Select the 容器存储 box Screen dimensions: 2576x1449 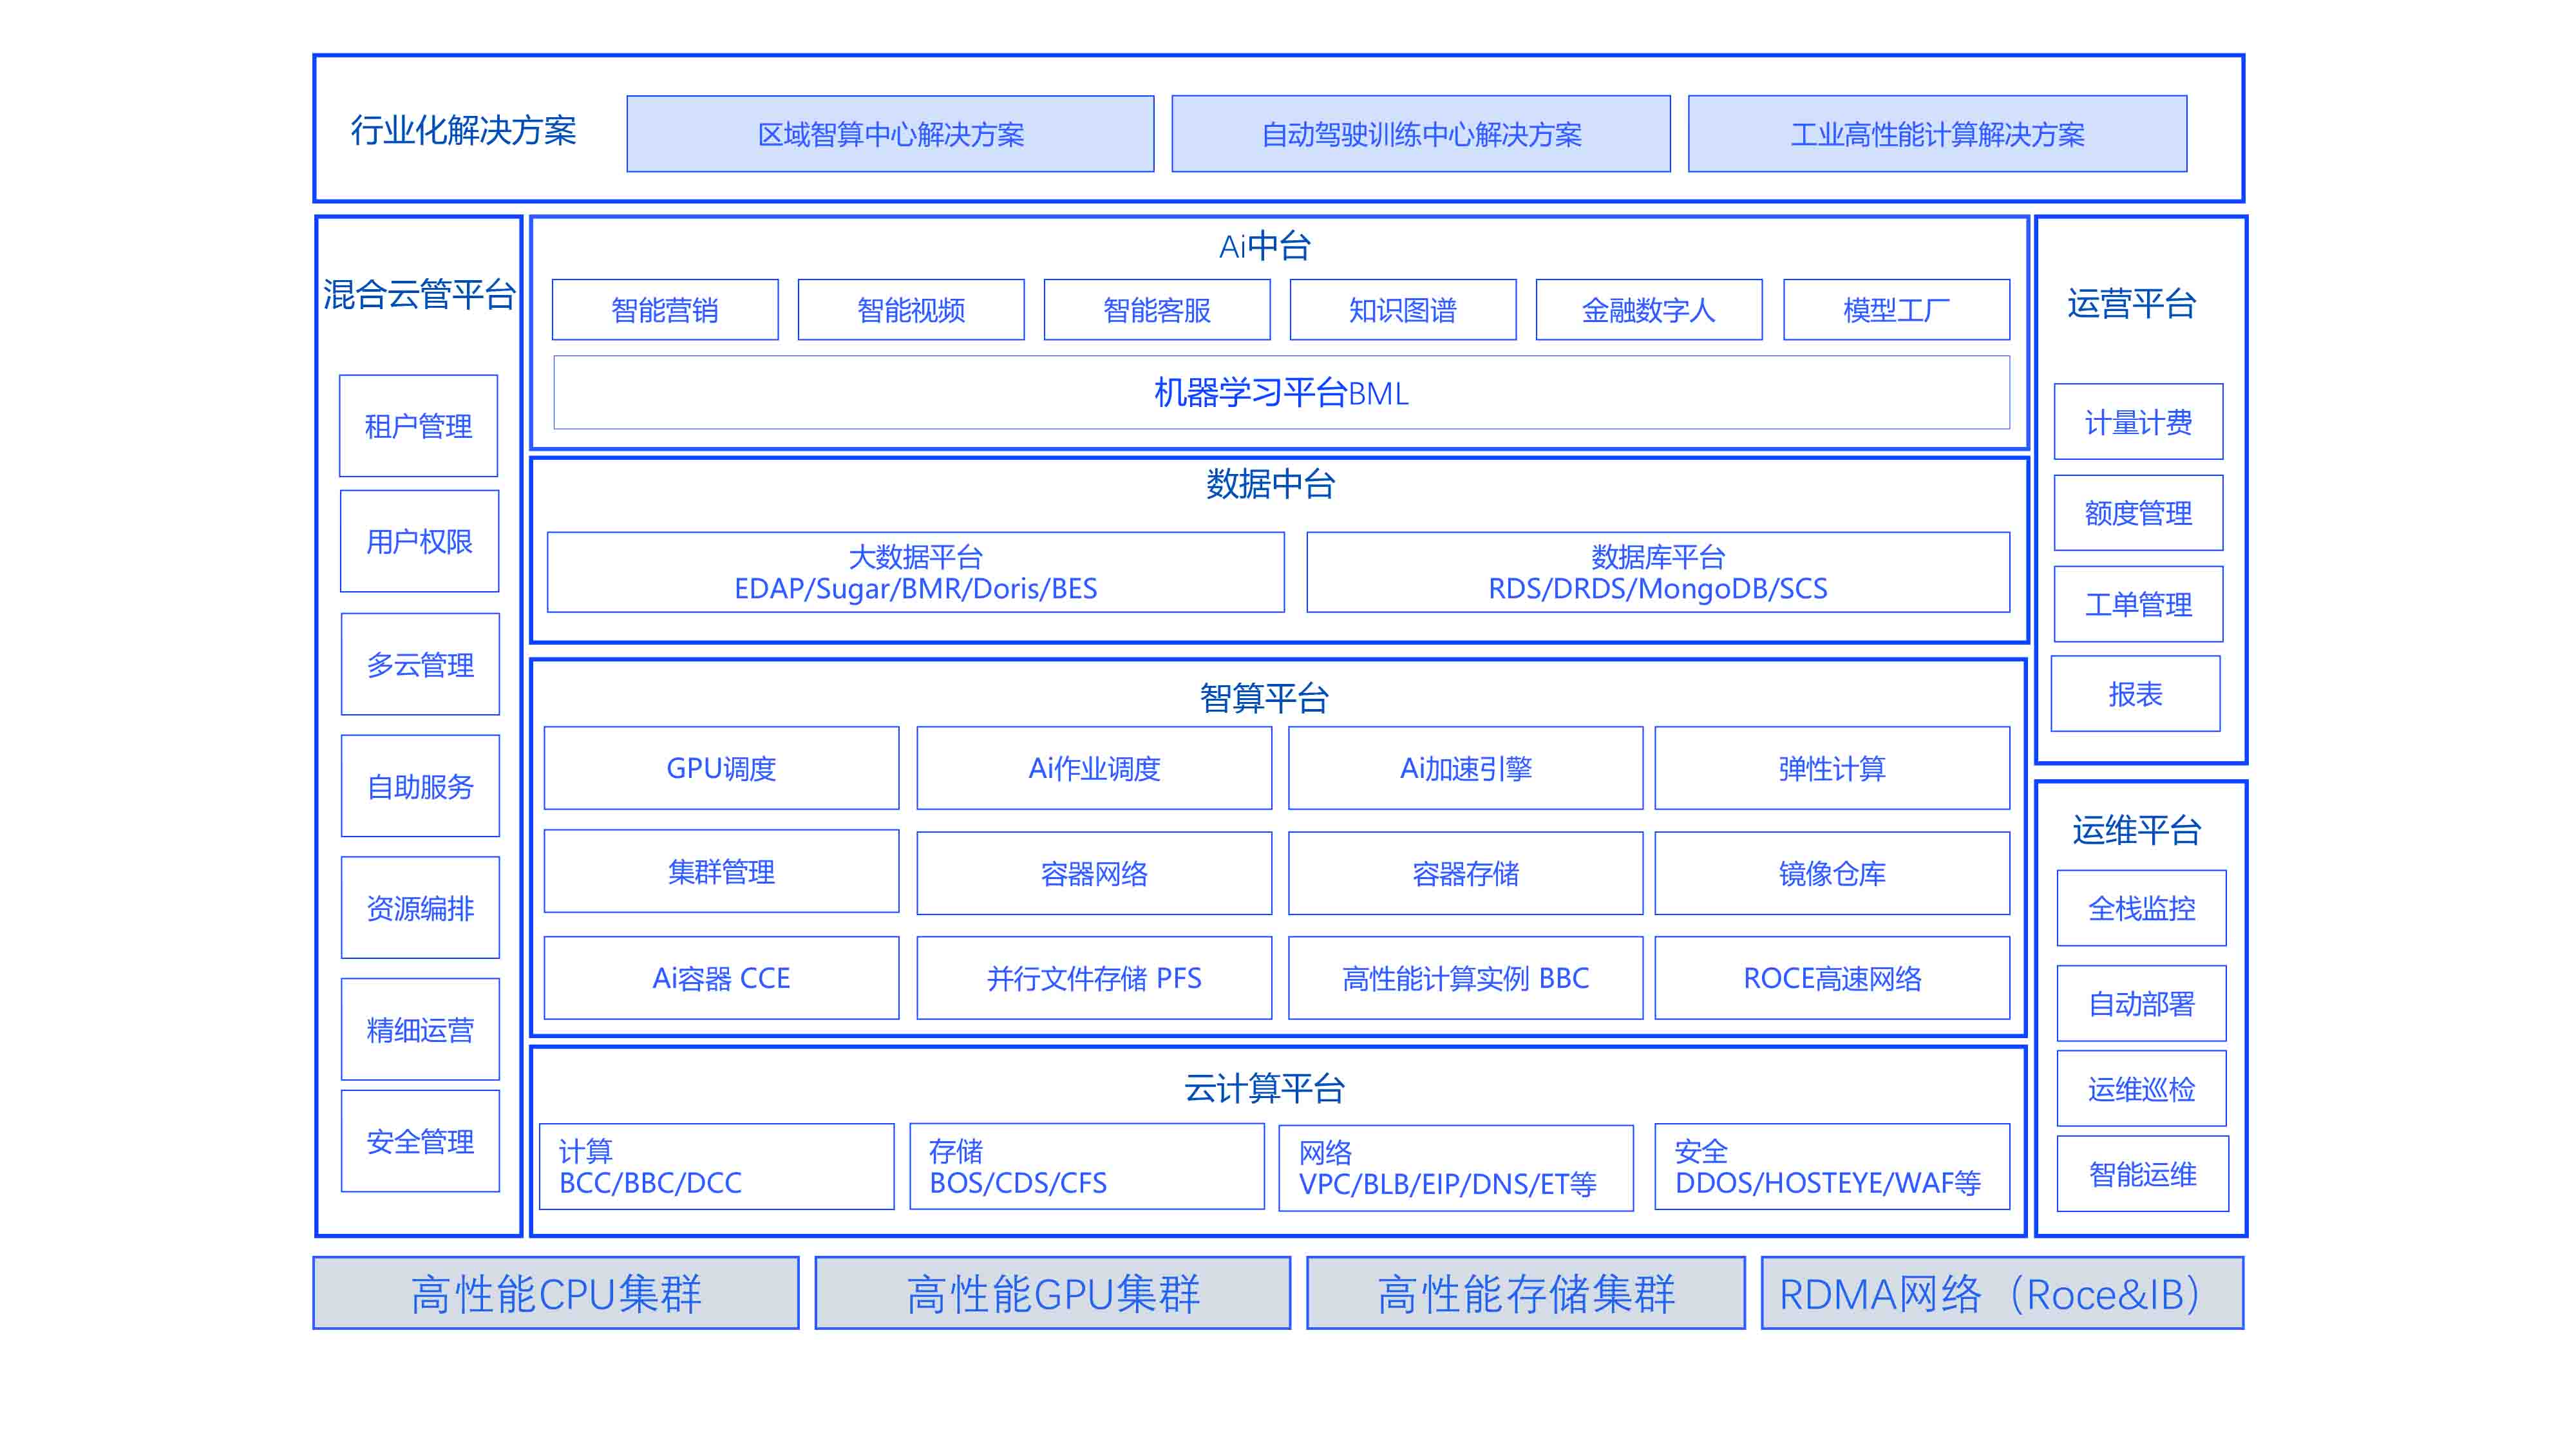pos(1465,873)
